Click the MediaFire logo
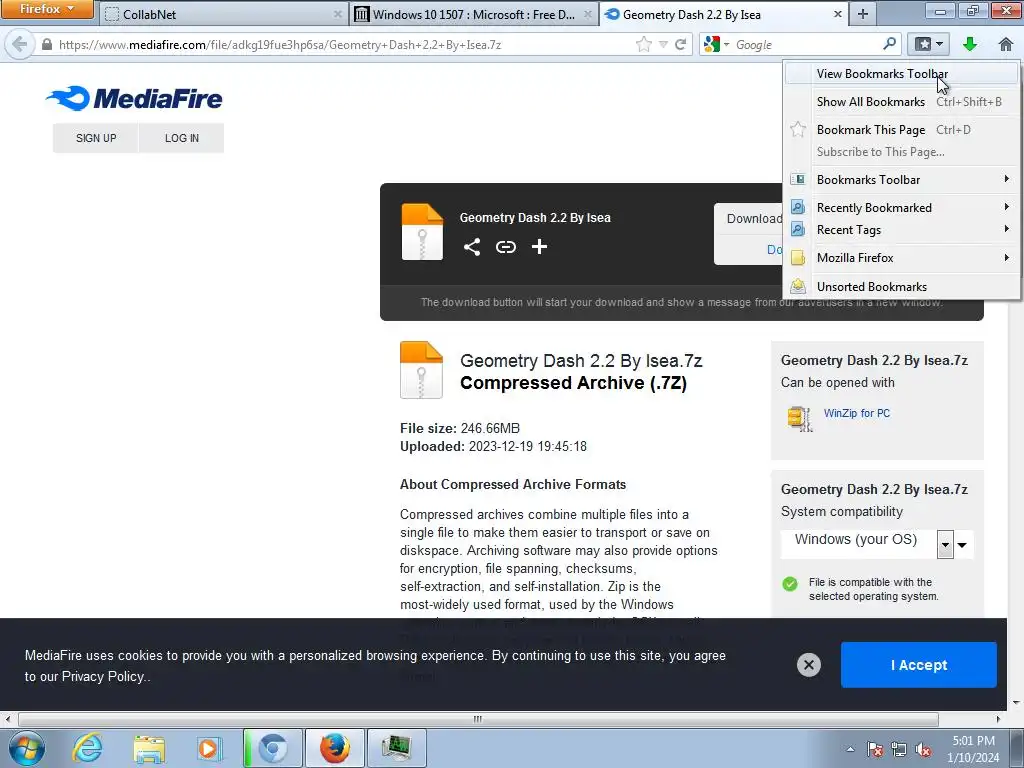1024x768 pixels. [x=135, y=99]
